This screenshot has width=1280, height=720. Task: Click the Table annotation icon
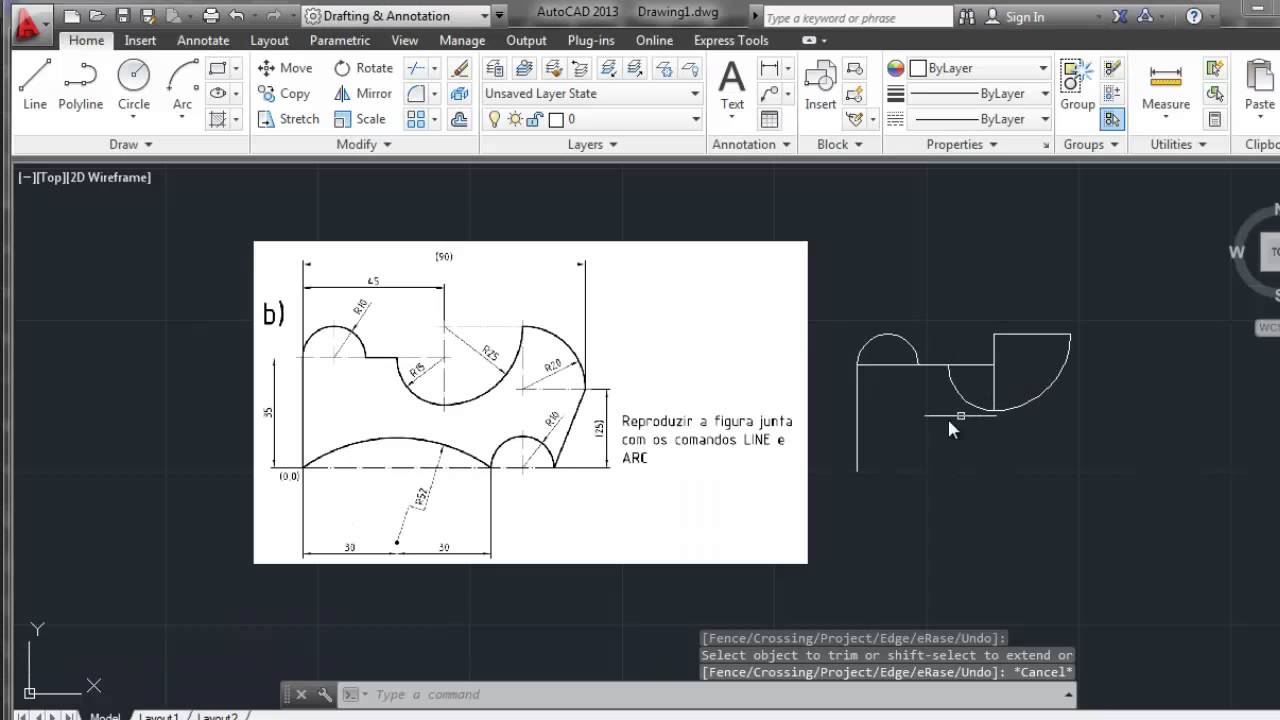769,119
